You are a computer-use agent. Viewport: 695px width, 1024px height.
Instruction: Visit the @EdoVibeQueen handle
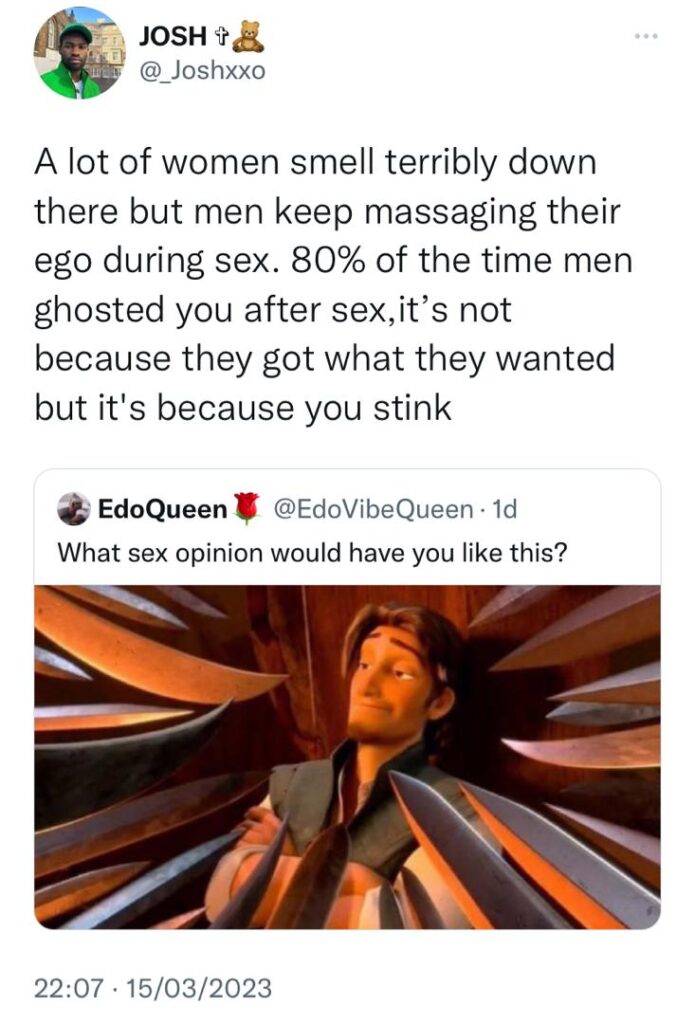(x=373, y=508)
